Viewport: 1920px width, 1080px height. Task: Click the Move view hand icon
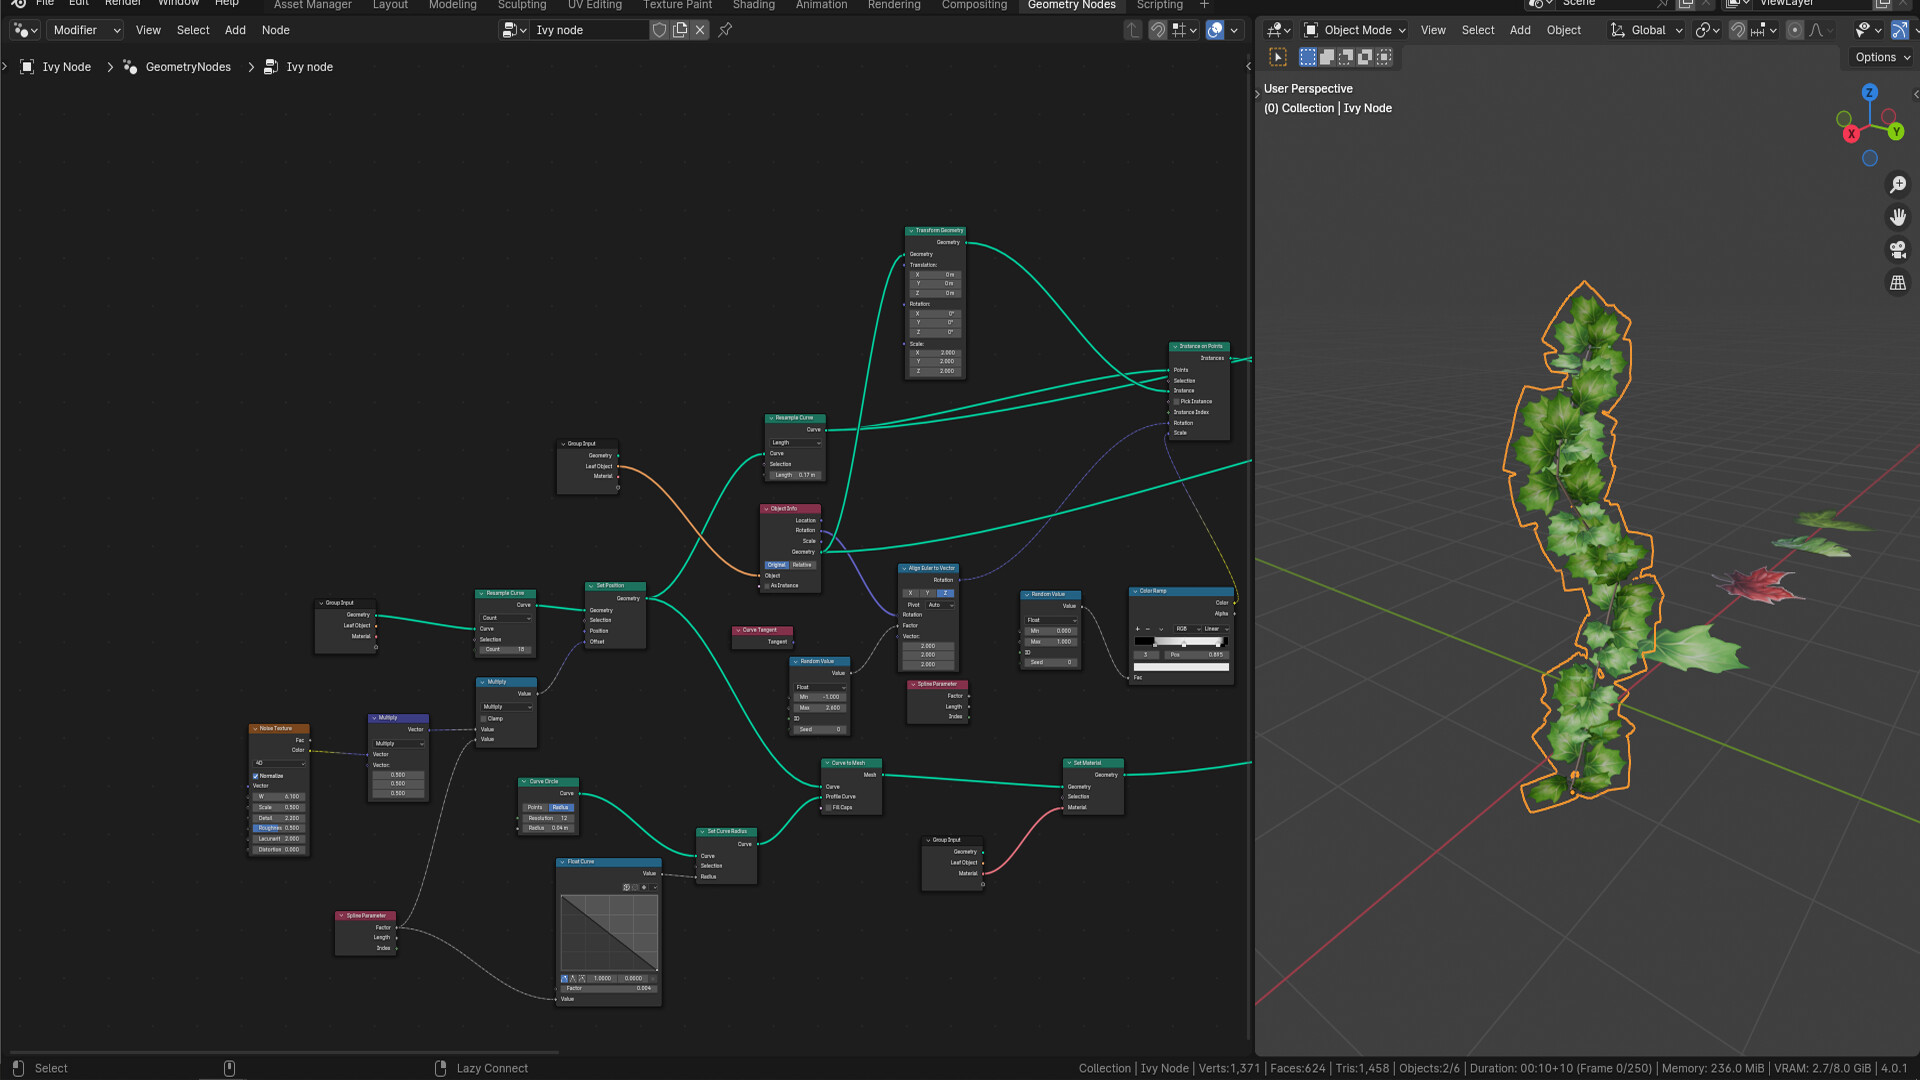[x=1897, y=216]
